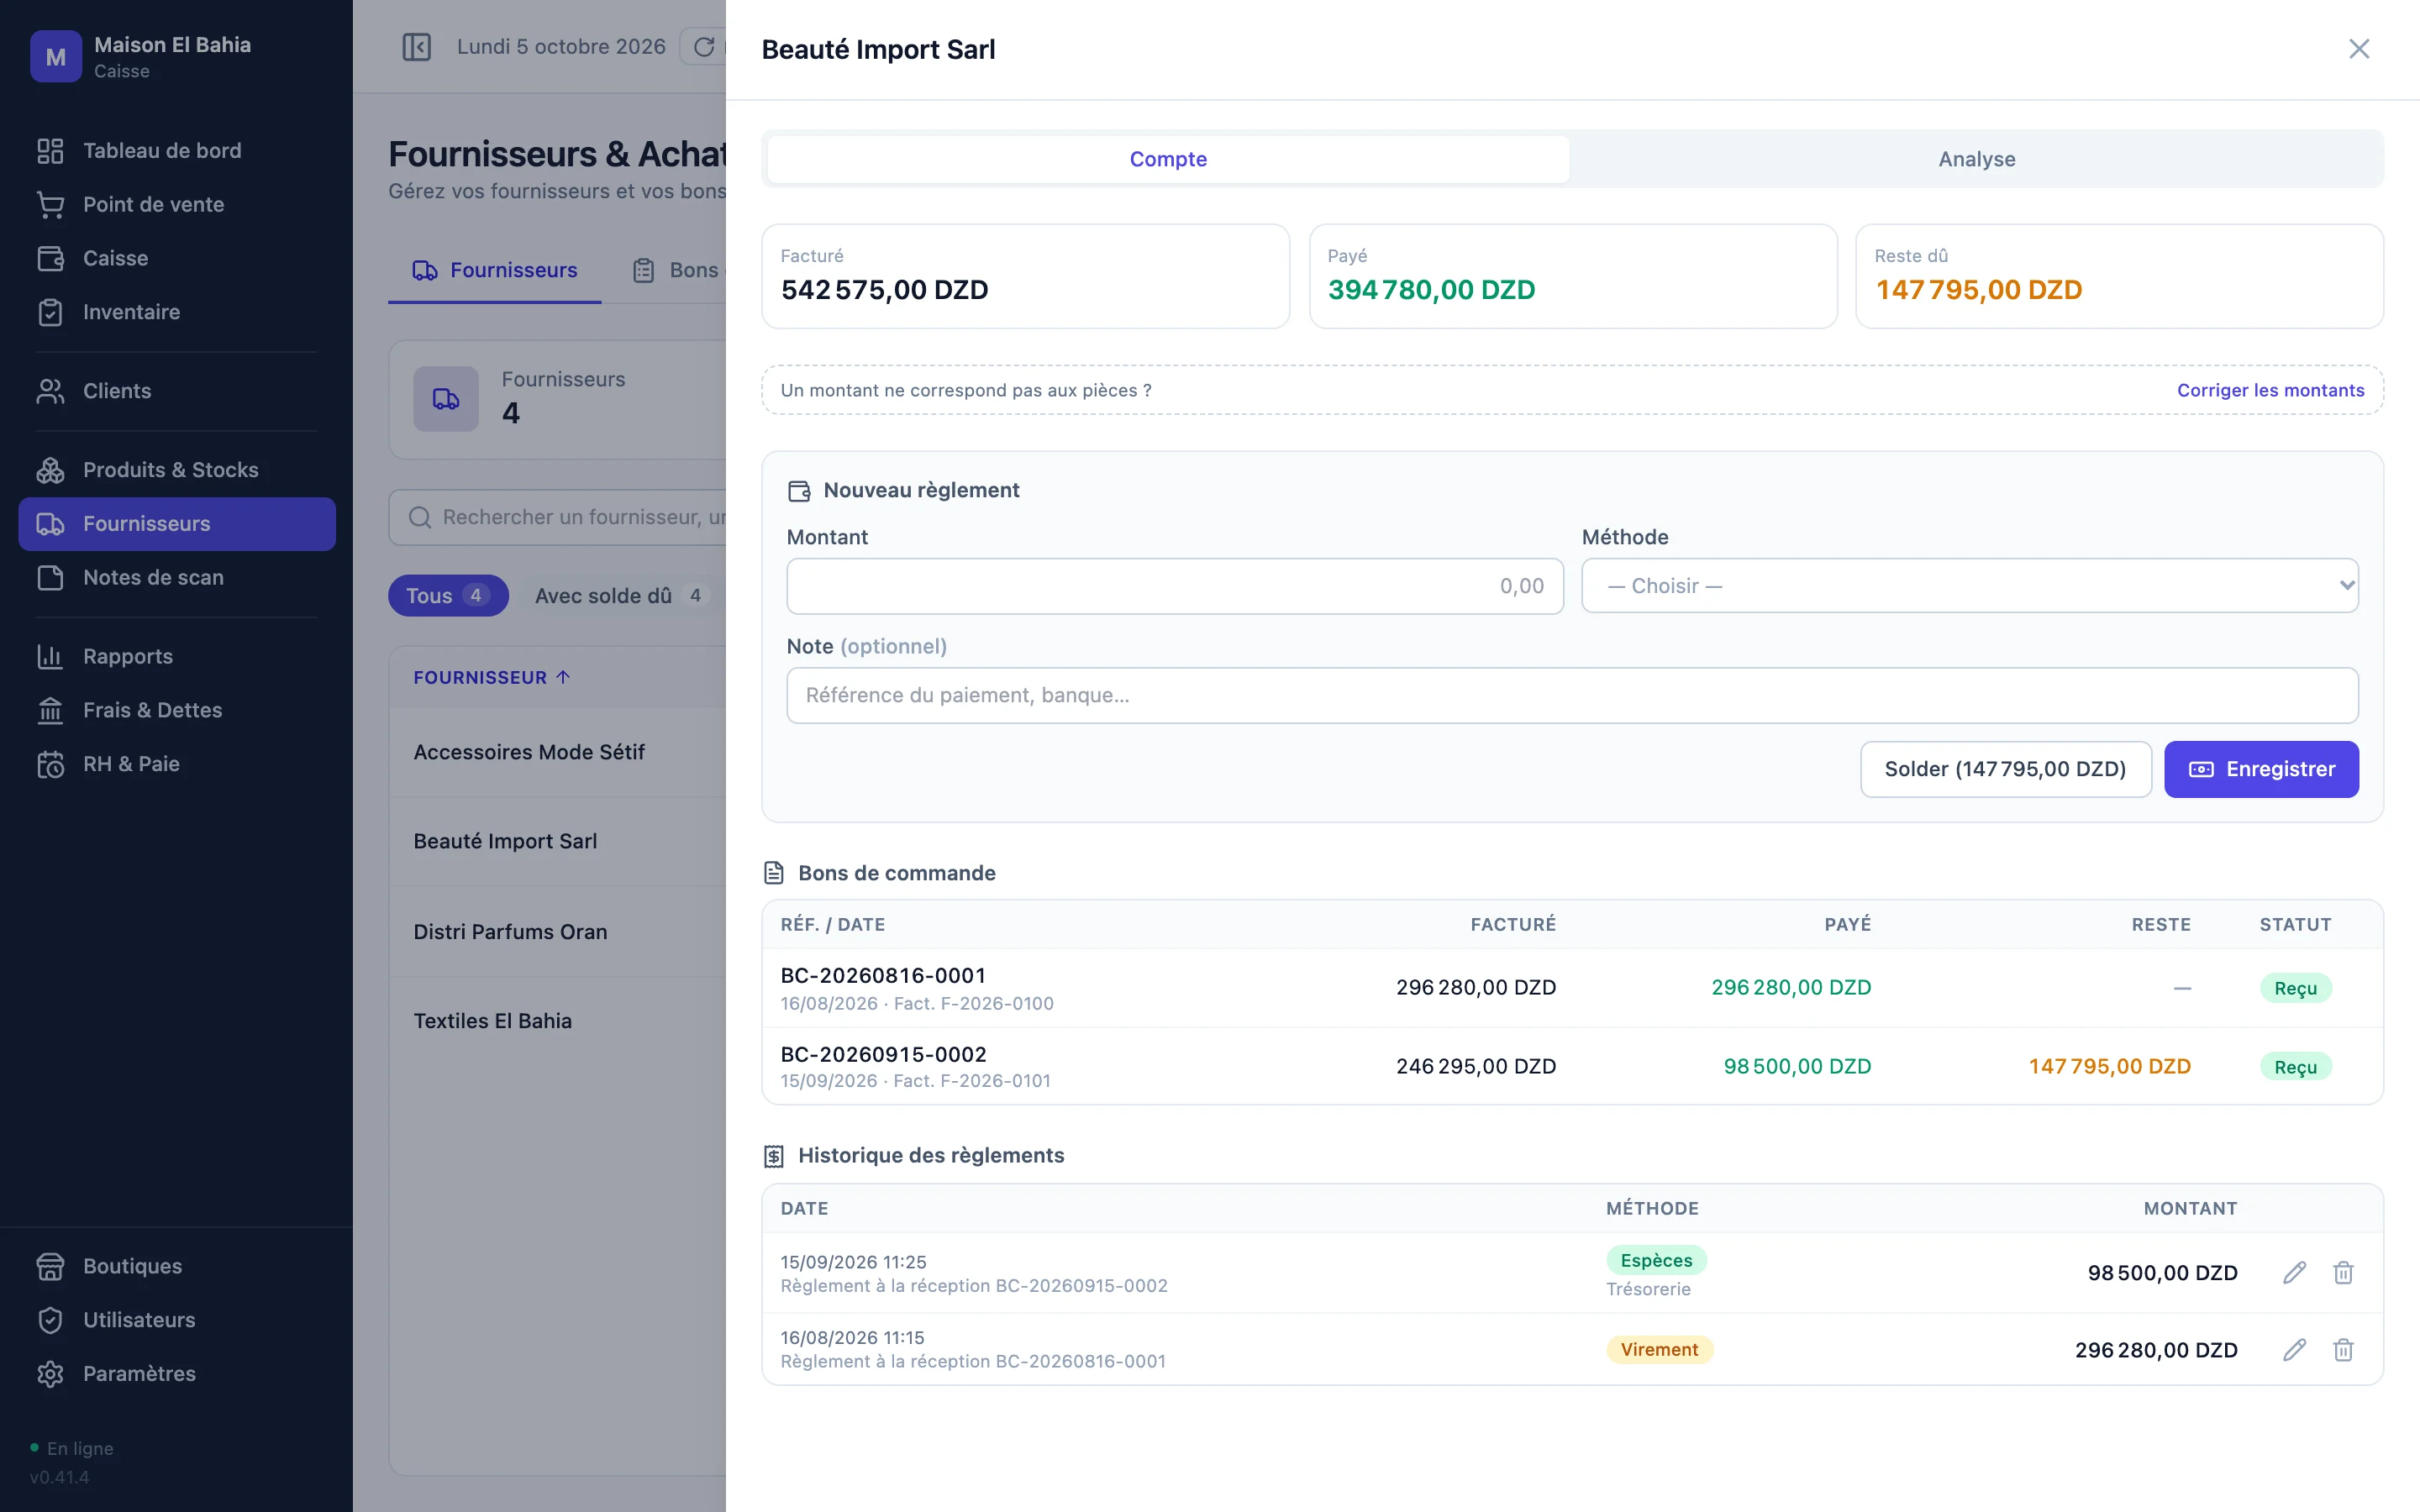2420x1512 pixels.
Task: Sort by FOURNISSEUR column header
Action: 491,678
